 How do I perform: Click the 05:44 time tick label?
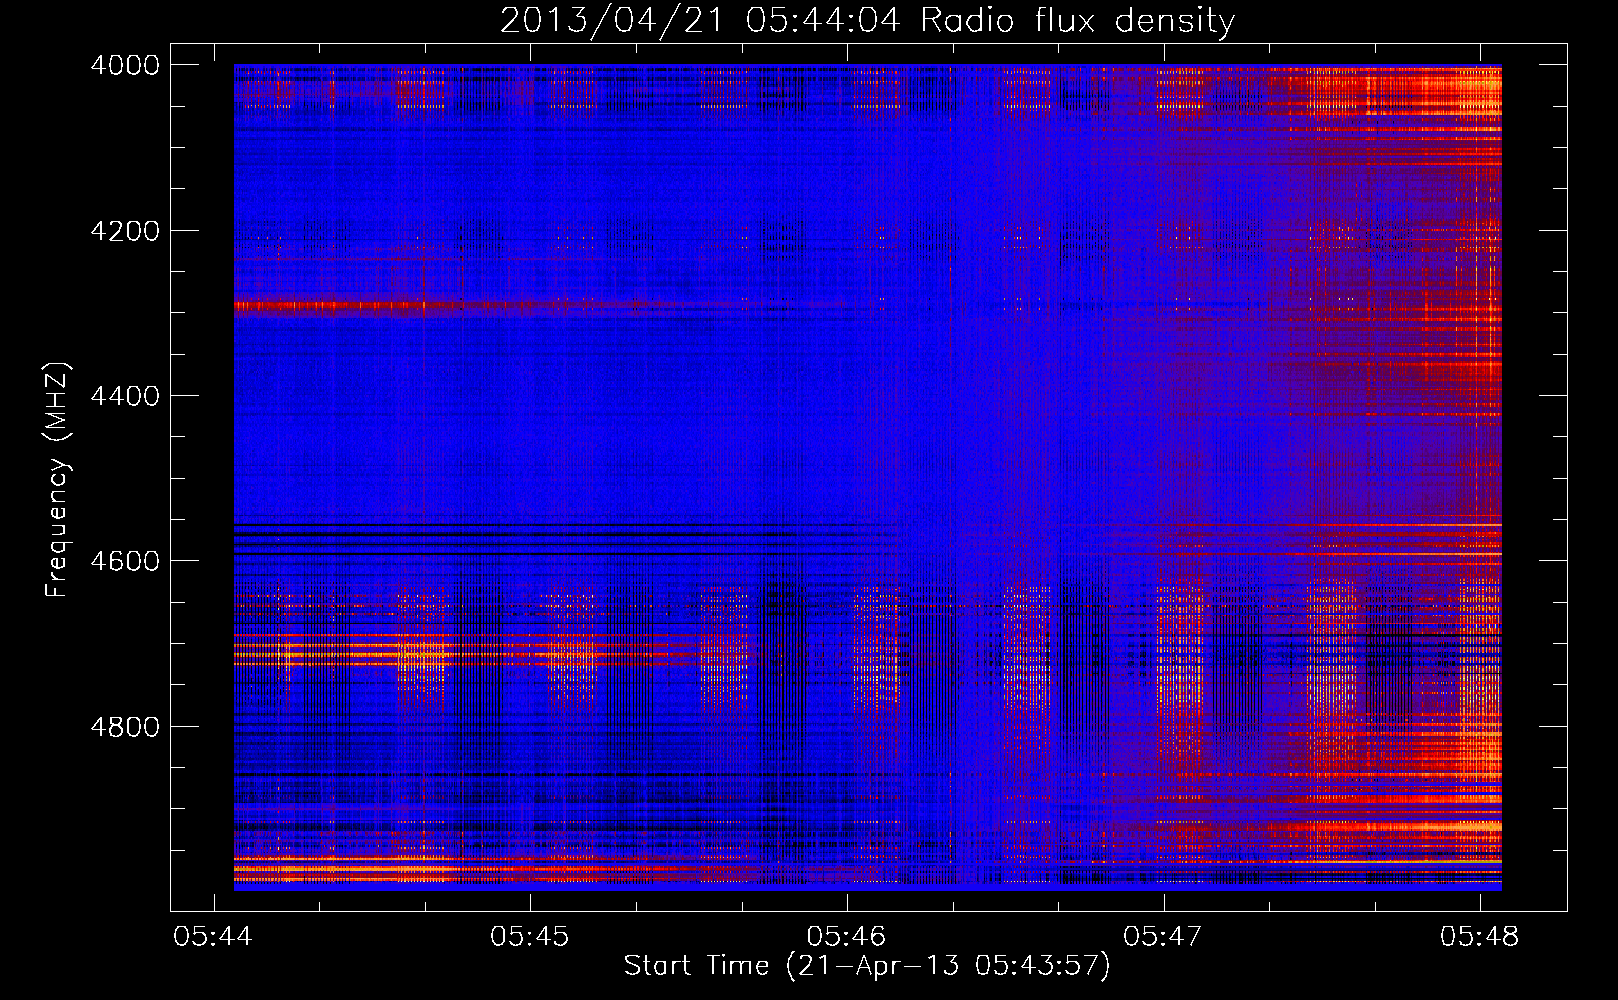213,936
